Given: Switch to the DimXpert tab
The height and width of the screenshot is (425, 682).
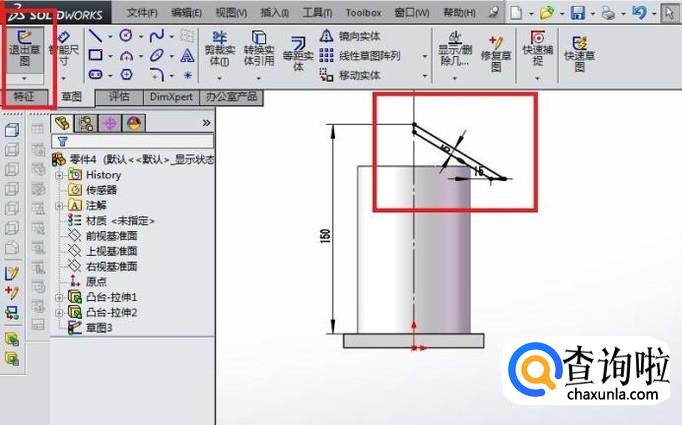Looking at the screenshot, I should point(171,97).
